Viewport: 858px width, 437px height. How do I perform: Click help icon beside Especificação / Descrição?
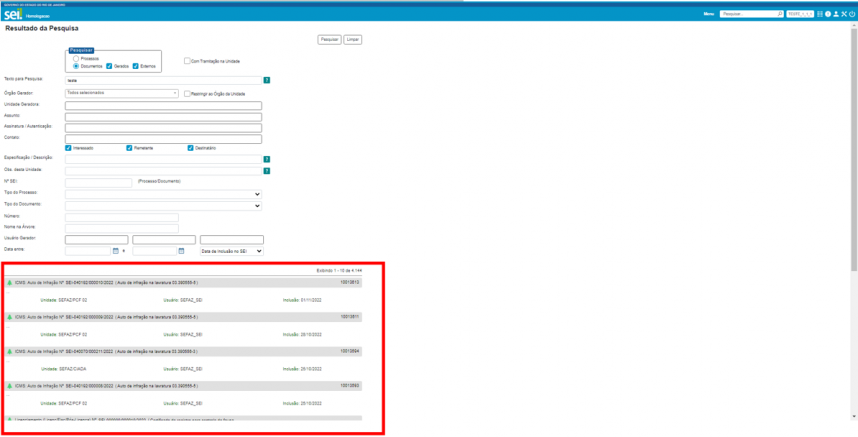tap(267, 159)
